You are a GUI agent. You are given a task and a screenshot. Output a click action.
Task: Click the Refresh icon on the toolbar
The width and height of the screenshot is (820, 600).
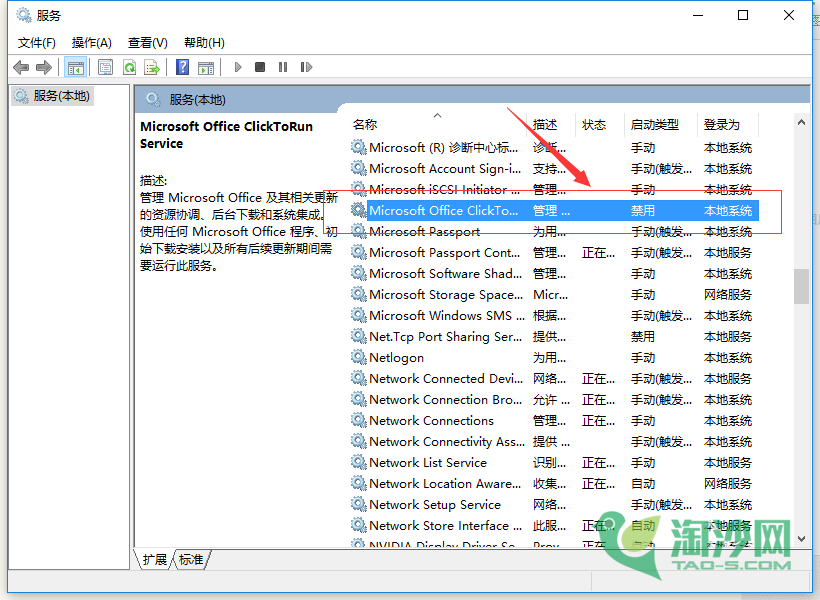[129, 67]
